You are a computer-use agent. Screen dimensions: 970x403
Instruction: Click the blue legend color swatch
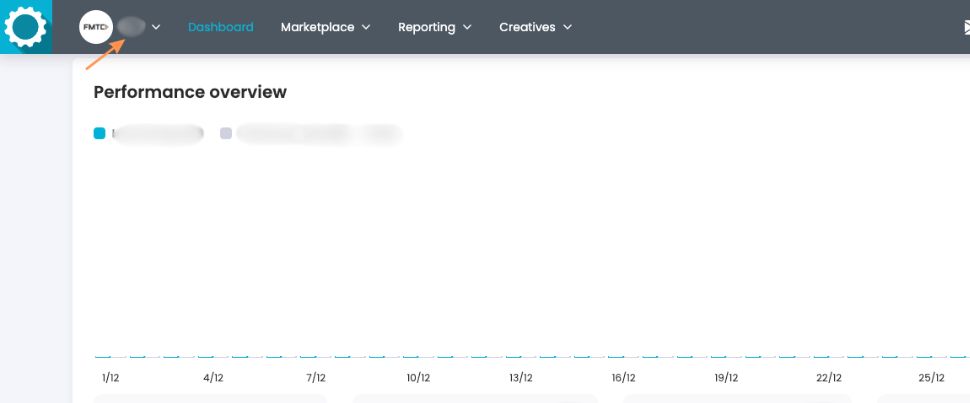coord(99,133)
